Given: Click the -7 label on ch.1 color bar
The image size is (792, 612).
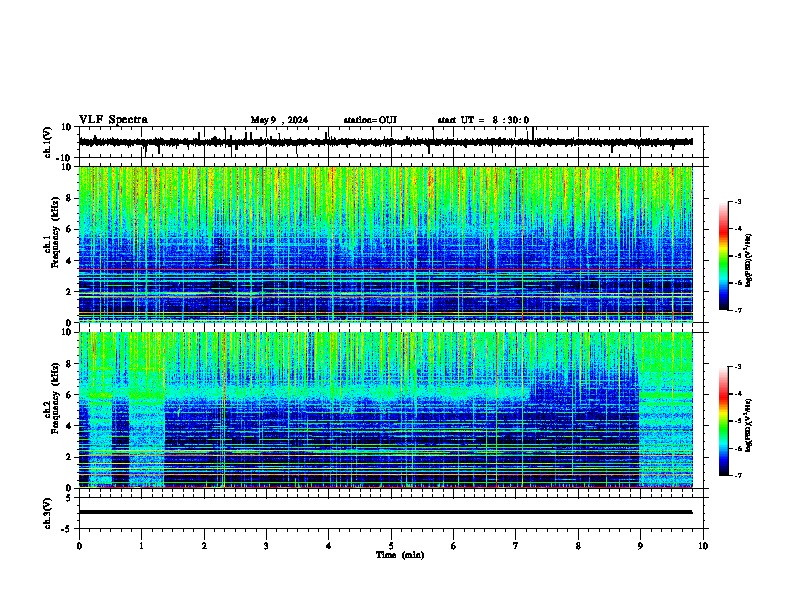Looking at the screenshot, I should tap(737, 310).
